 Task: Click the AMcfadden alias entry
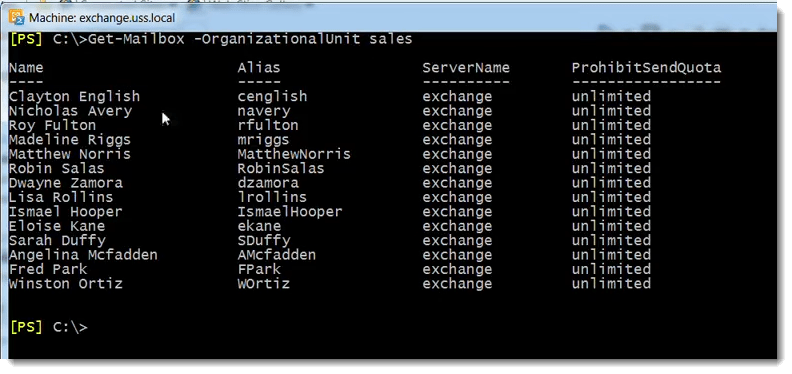pyautogui.click(x=277, y=255)
